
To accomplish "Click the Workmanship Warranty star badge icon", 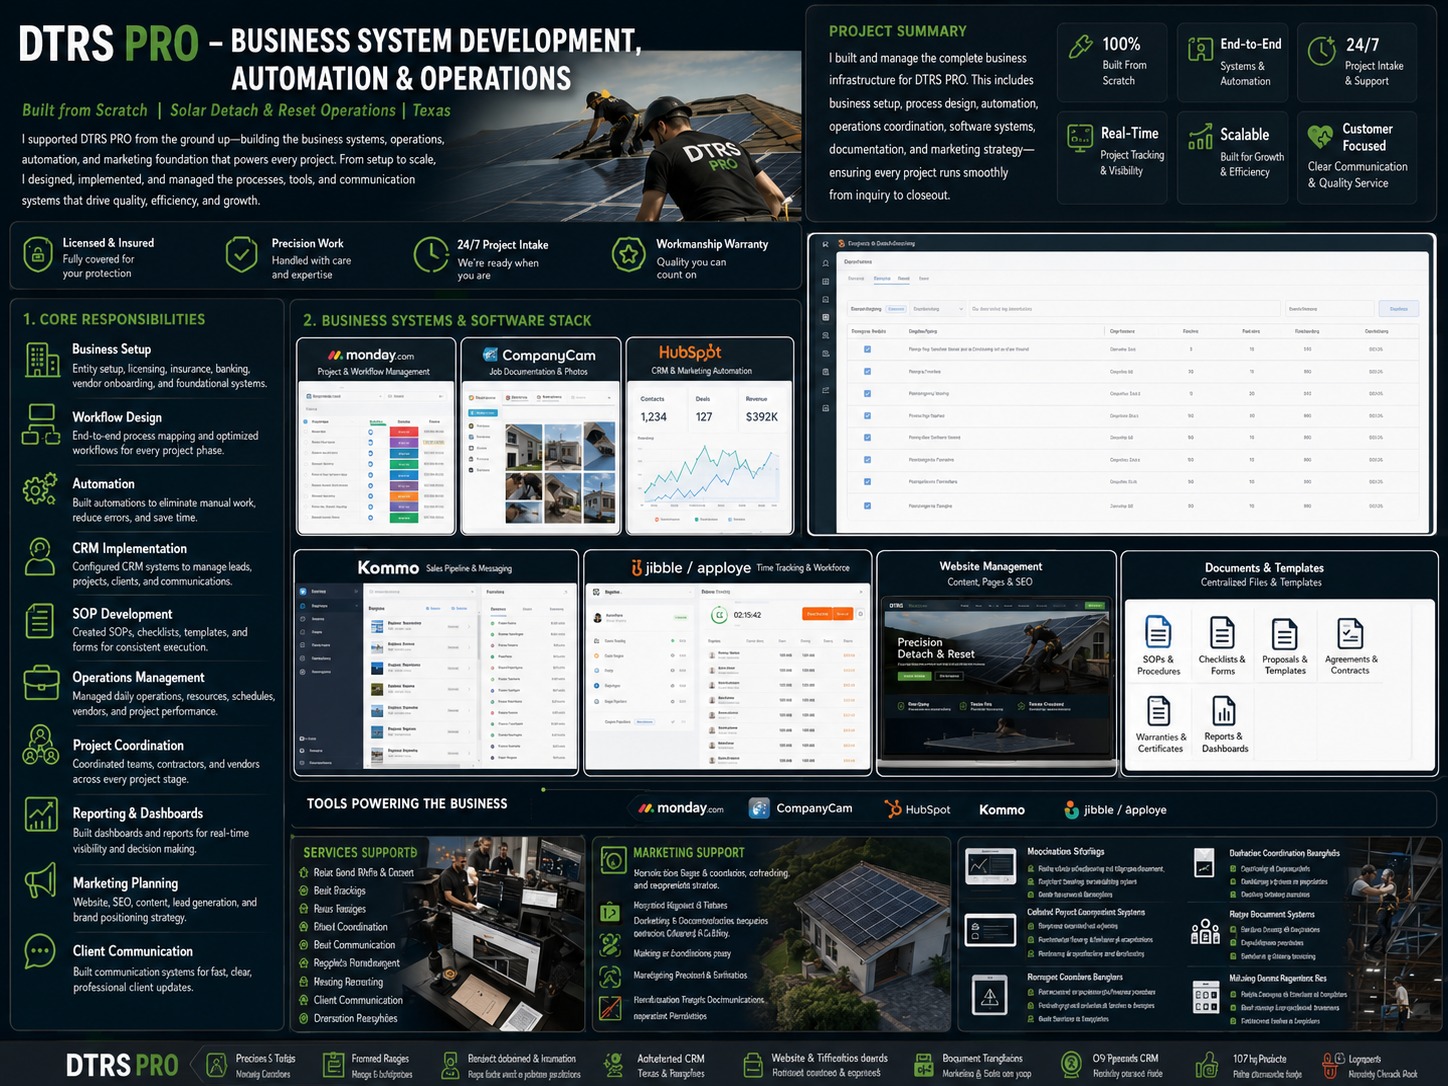I will pyautogui.click(x=629, y=255).
